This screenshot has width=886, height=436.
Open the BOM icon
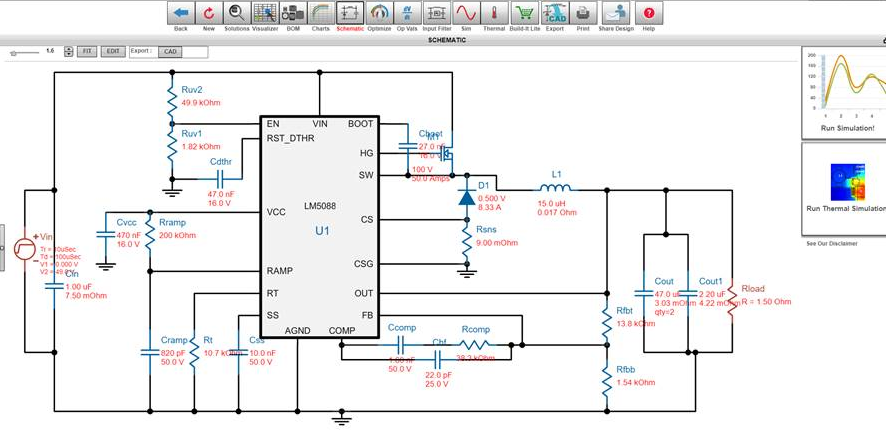click(x=293, y=14)
